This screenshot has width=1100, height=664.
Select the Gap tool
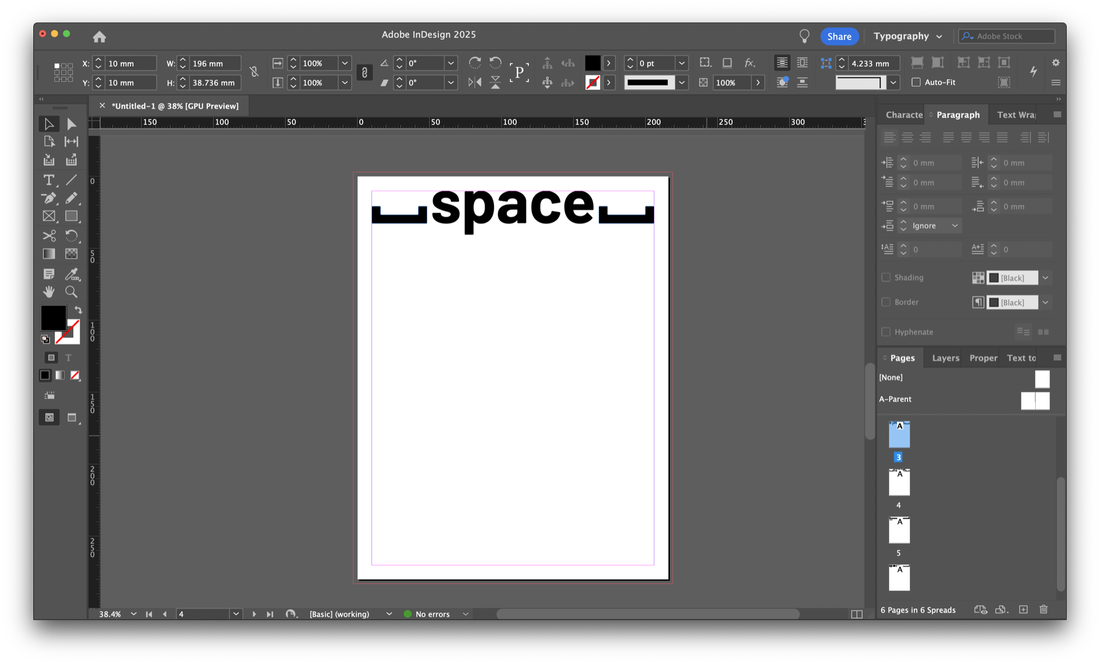coord(72,142)
